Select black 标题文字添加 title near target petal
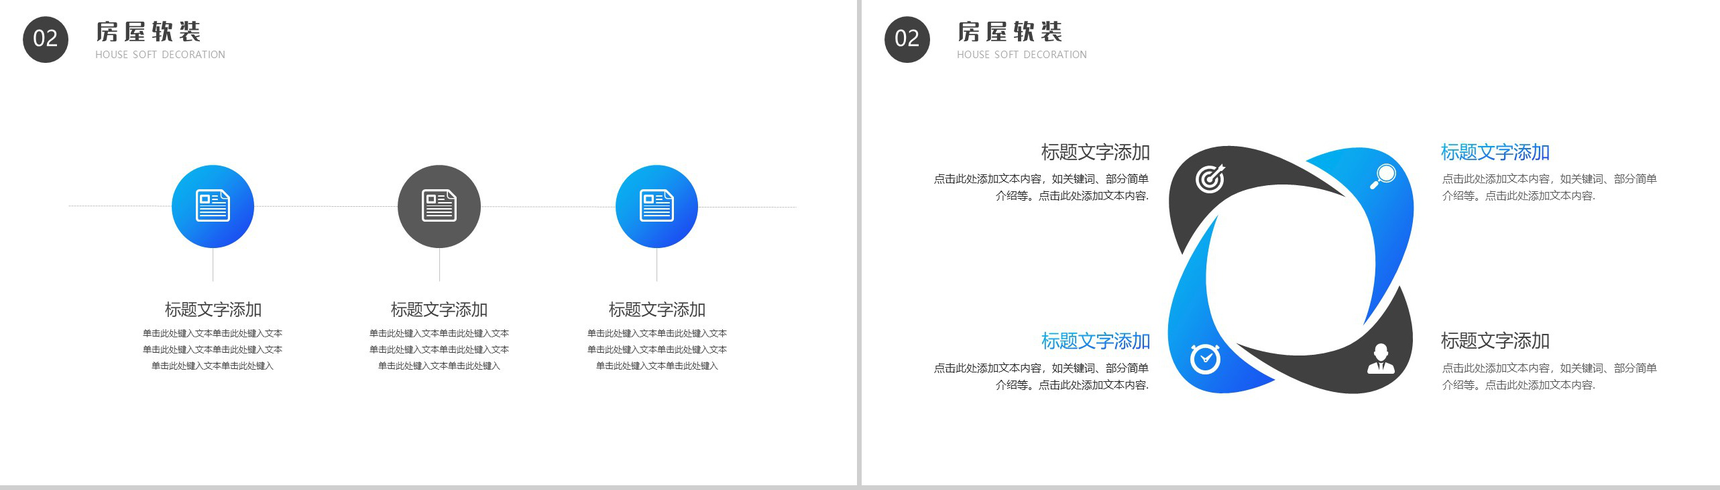 click(x=1095, y=152)
